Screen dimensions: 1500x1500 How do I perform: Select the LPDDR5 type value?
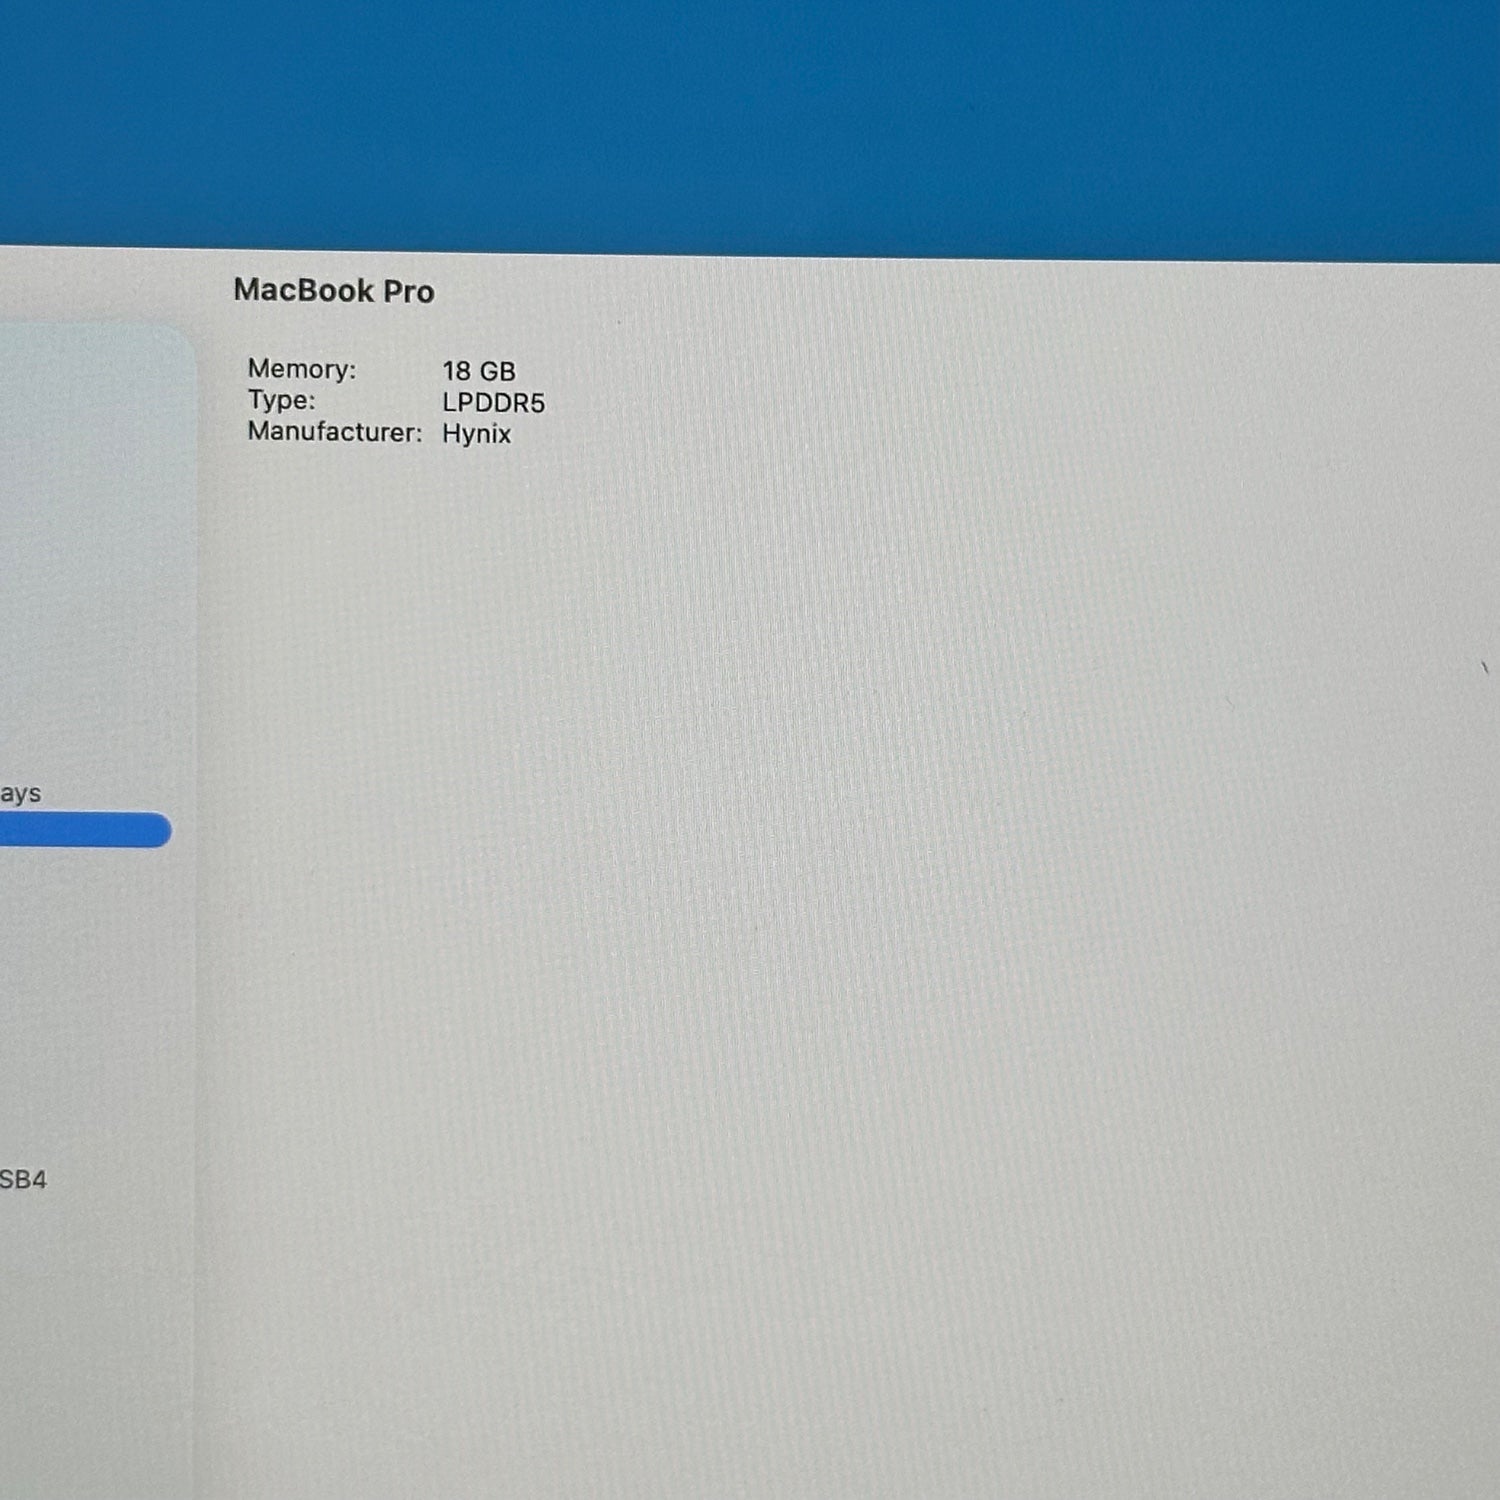tap(494, 403)
